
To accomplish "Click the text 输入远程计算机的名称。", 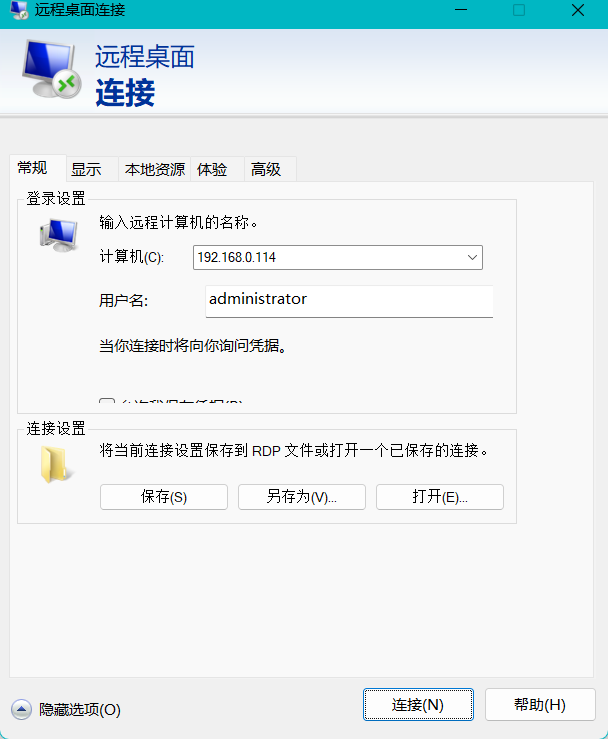I will [x=179, y=222].
